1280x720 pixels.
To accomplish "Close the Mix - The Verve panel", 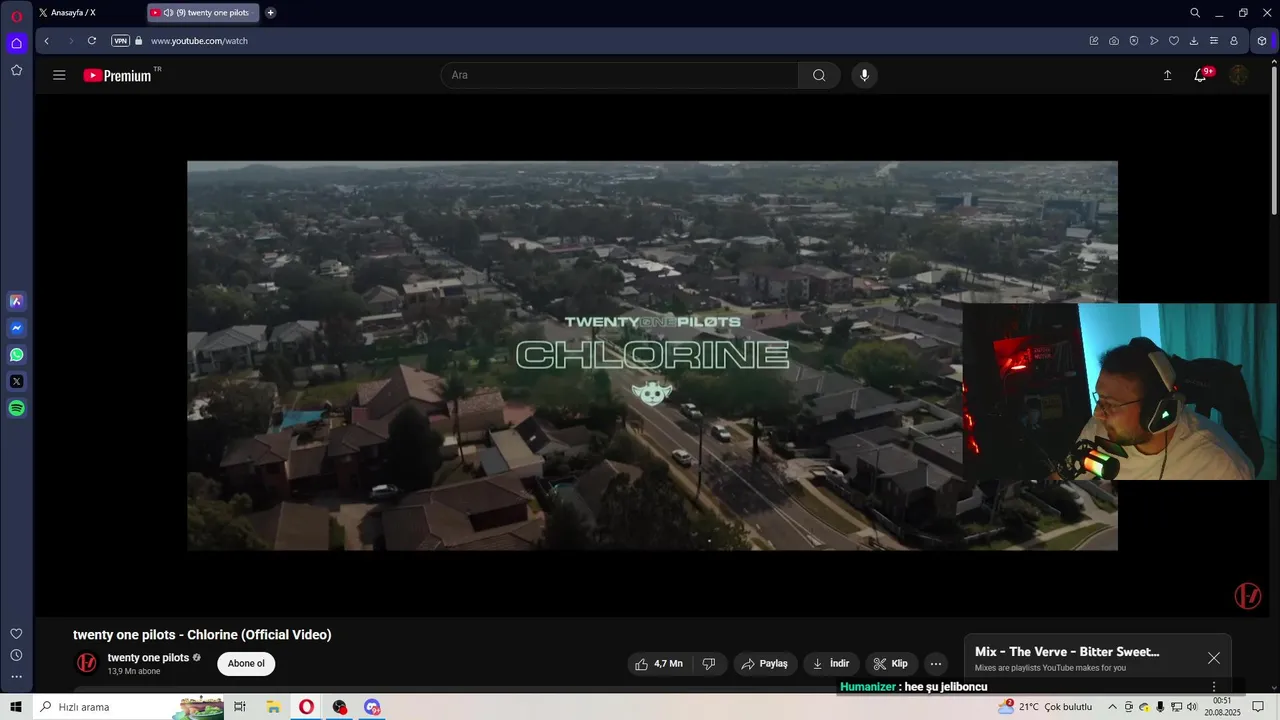I will pyautogui.click(x=1213, y=658).
